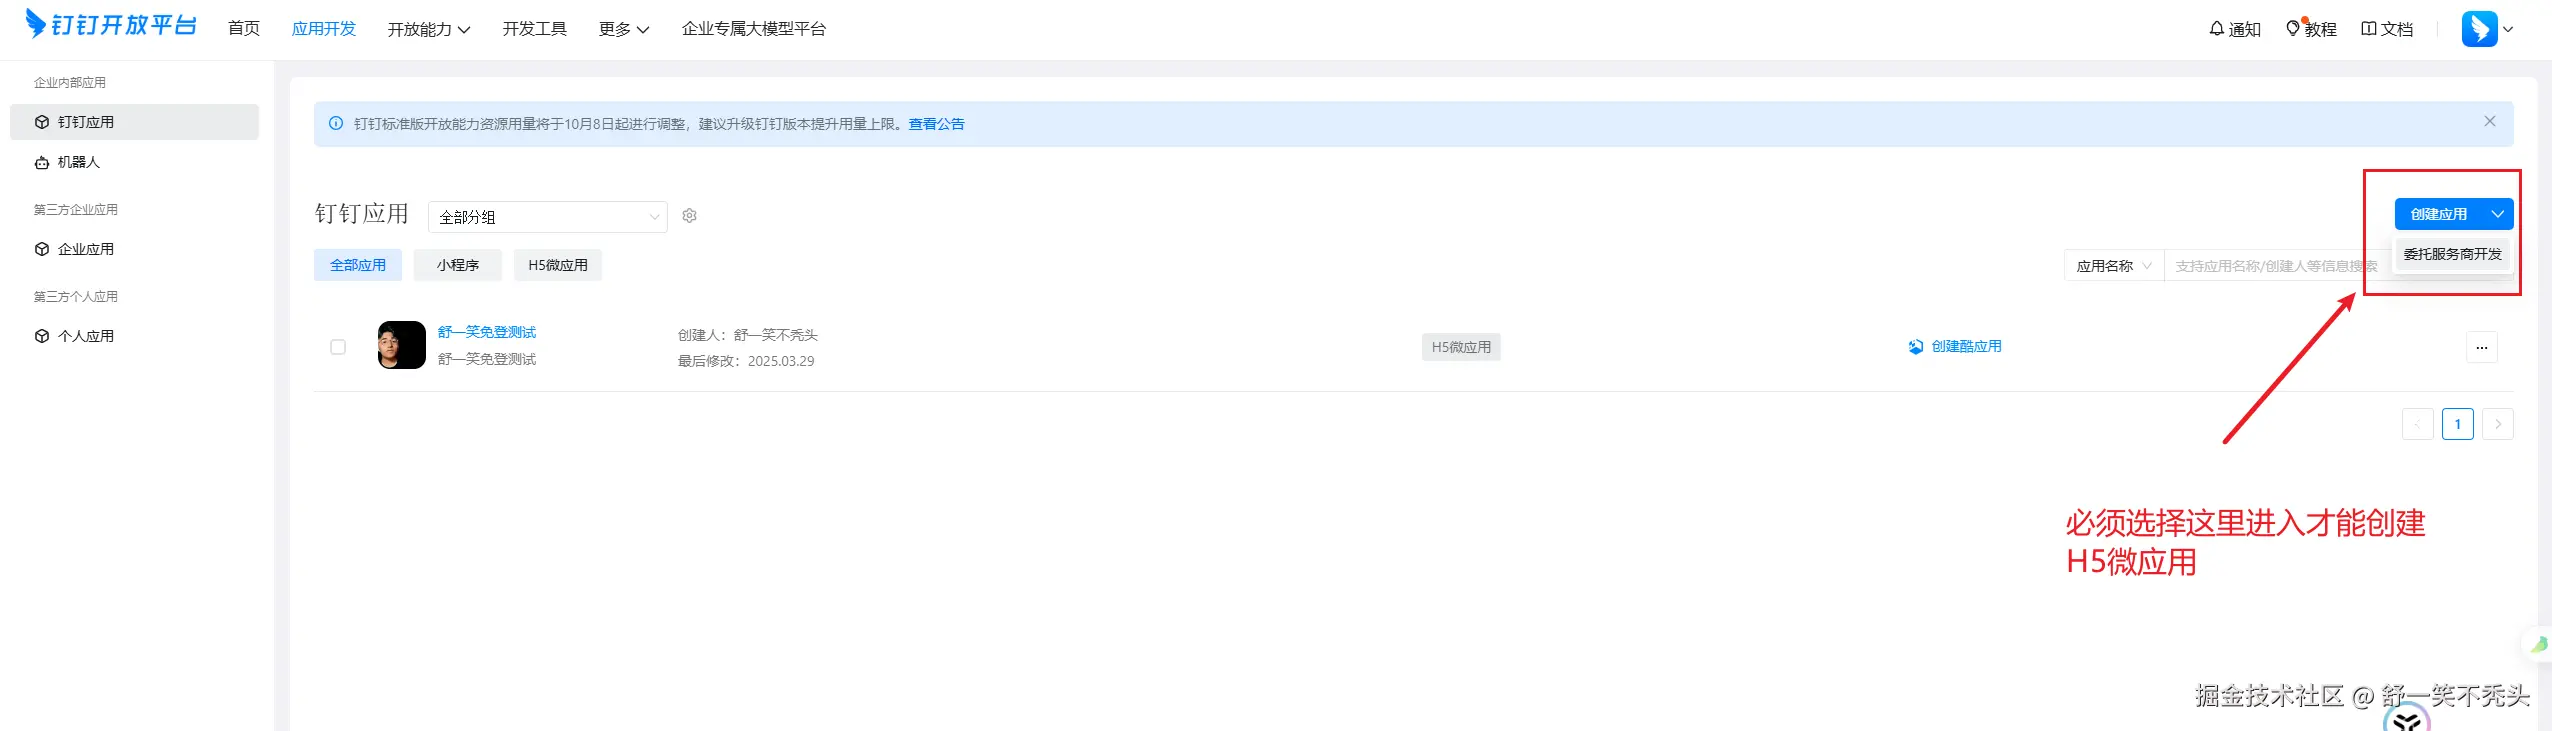Screen dimensions: 2552x731
Task: Open the 通知 bell notifications
Action: coord(2234,29)
